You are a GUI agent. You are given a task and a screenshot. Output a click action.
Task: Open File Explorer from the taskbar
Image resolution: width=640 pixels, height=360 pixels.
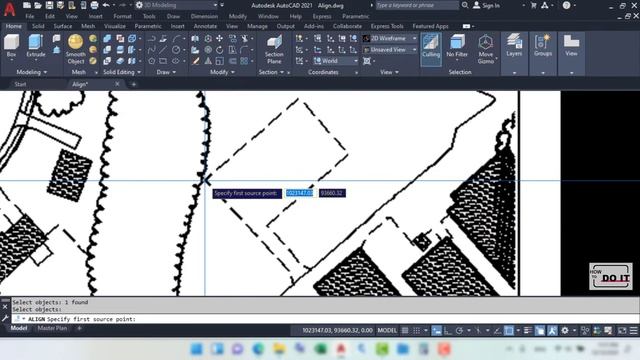click(279, 349)
